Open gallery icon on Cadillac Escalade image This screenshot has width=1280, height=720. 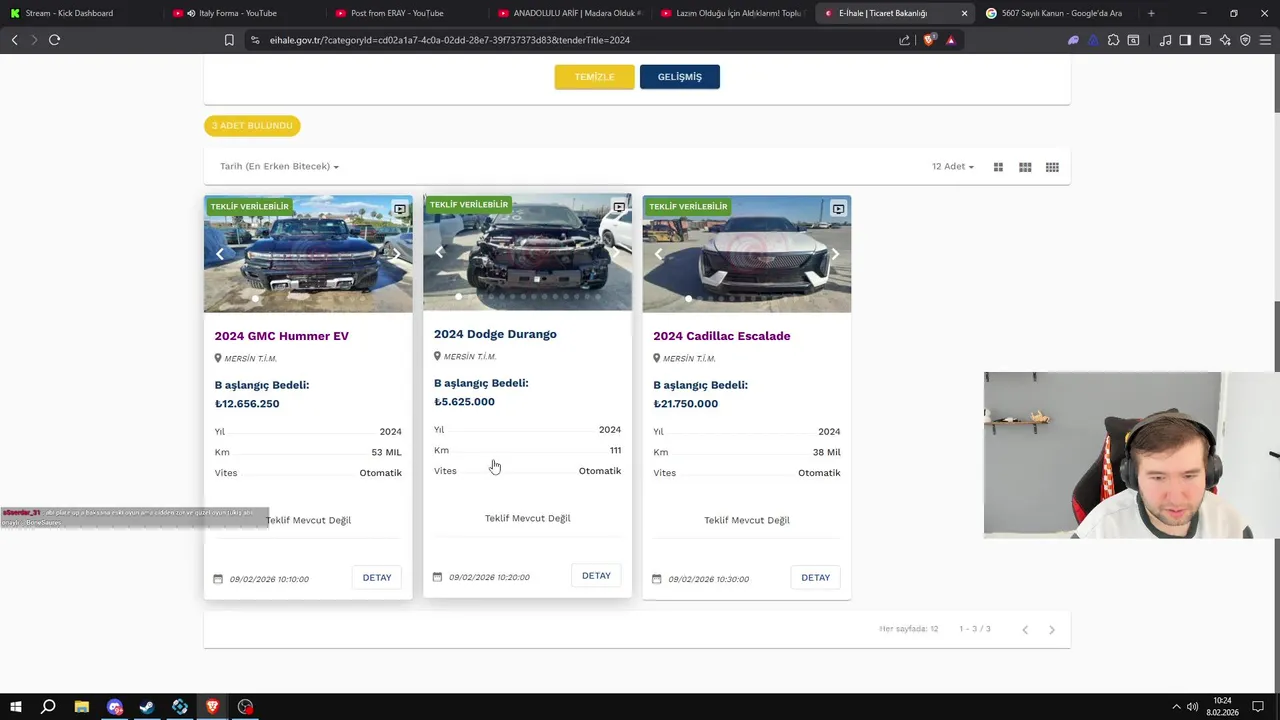coord(838,209)
